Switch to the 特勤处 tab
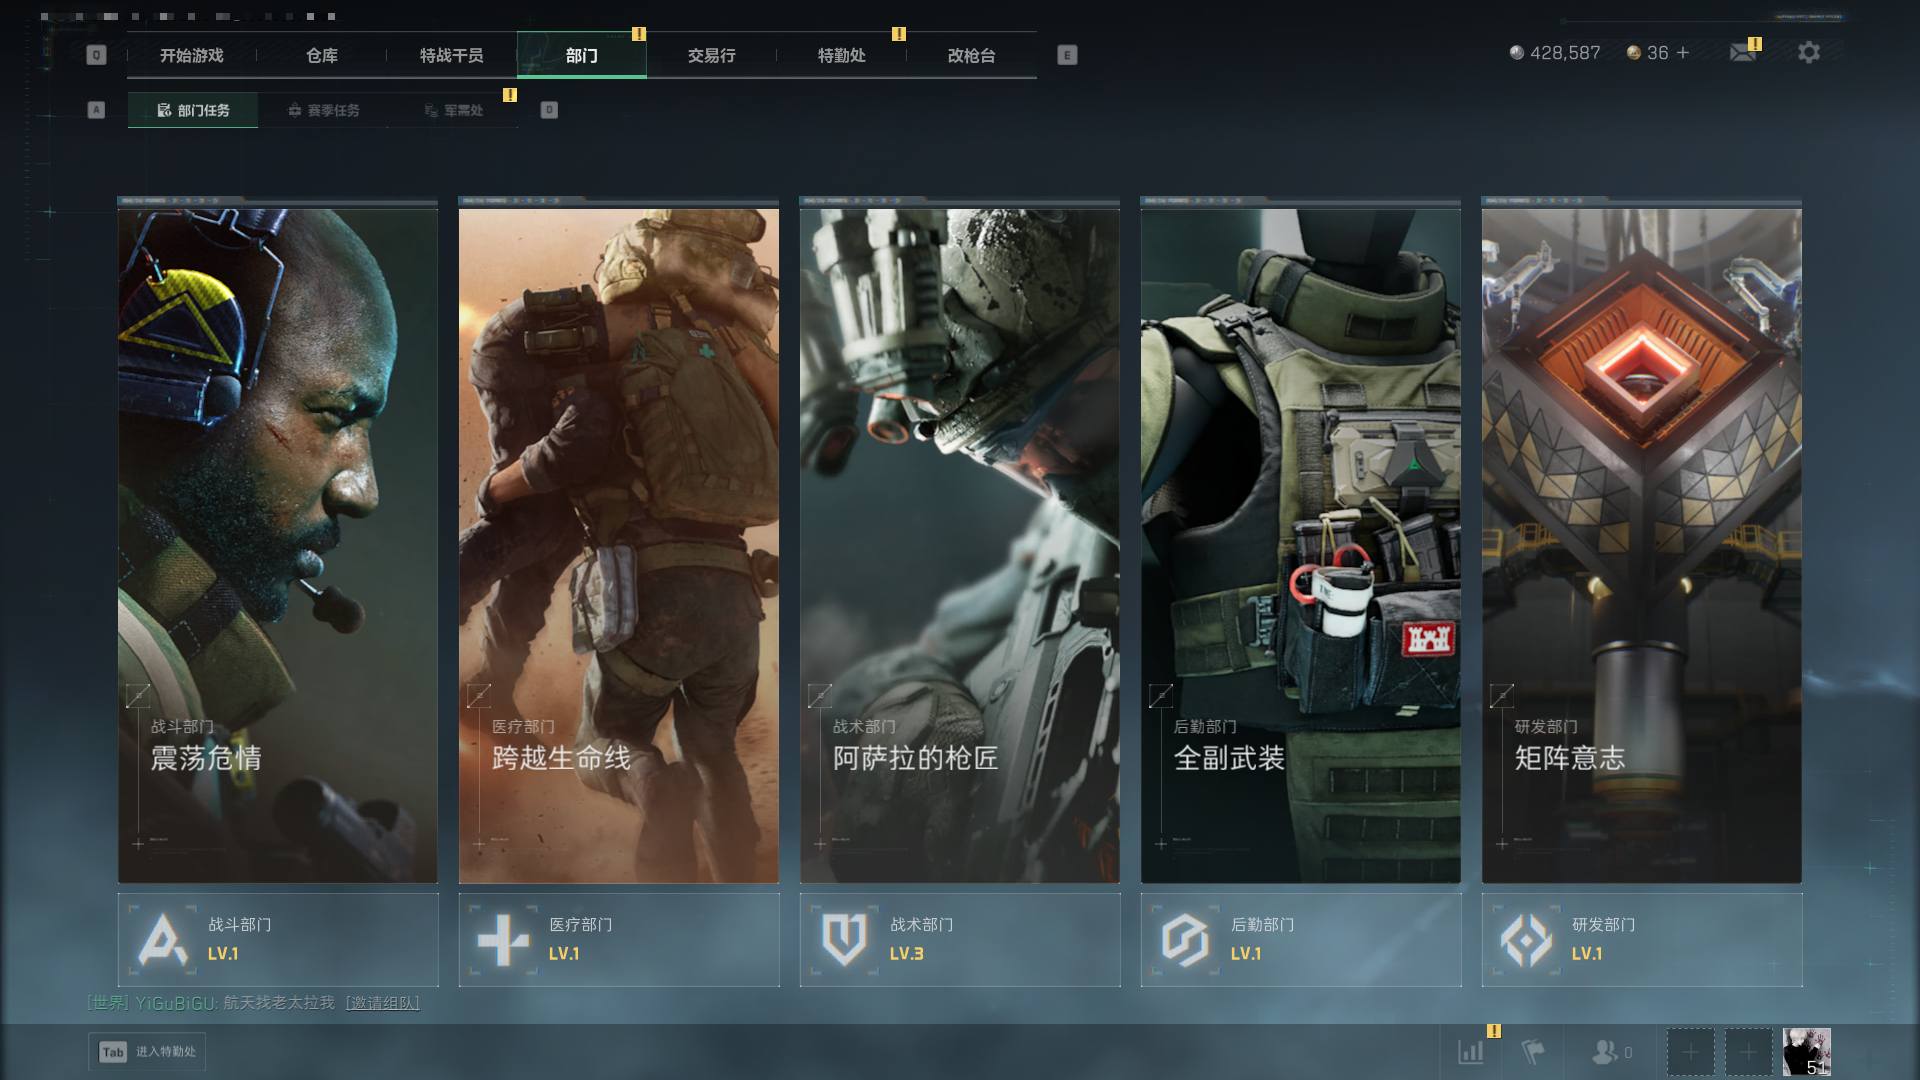Viewport: 1920px width, 1080px height. [x=842, y=55]
